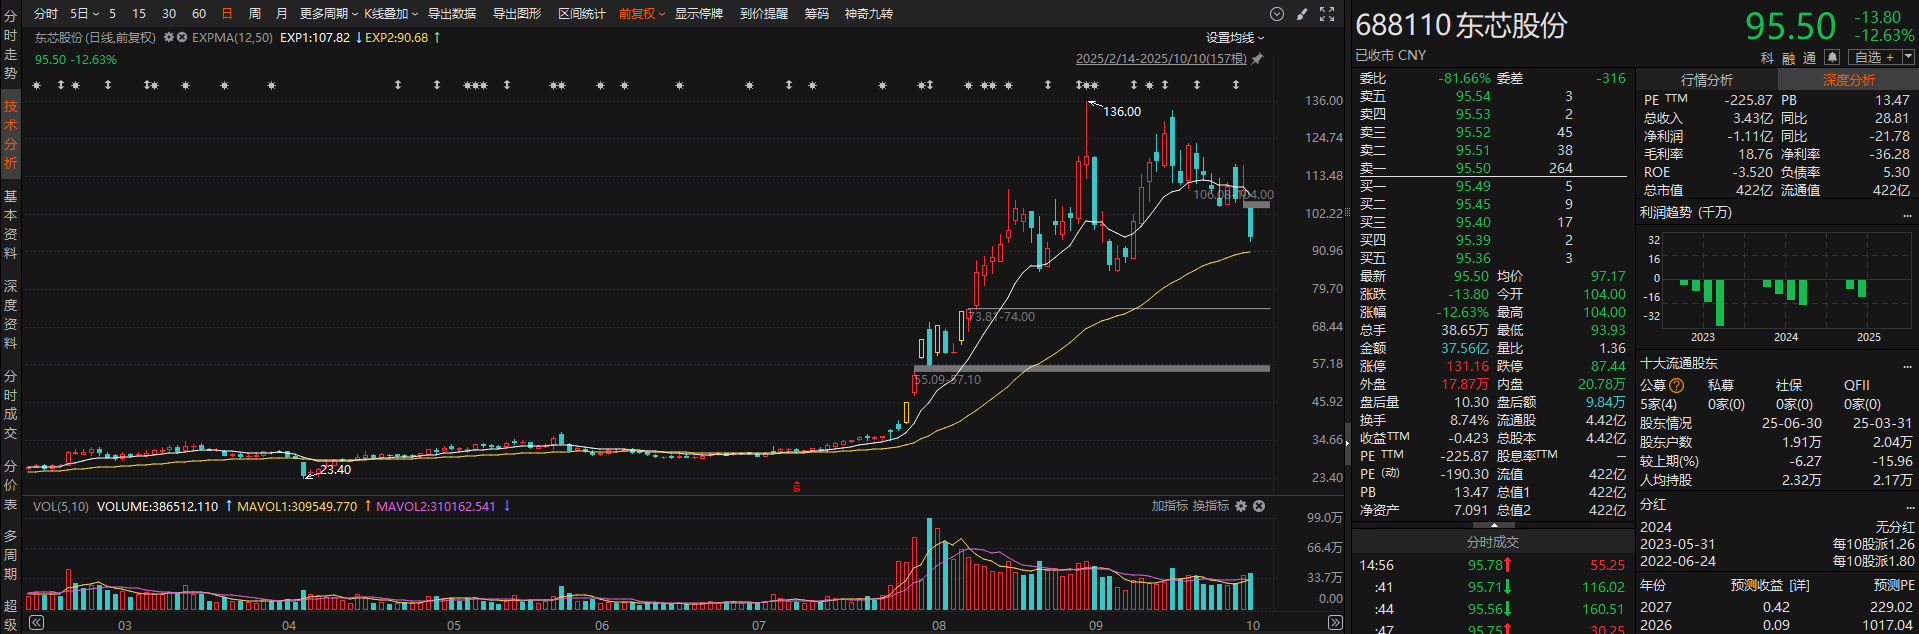
Task: Select the 深度分析 tab
Action: pos(1848,80)
